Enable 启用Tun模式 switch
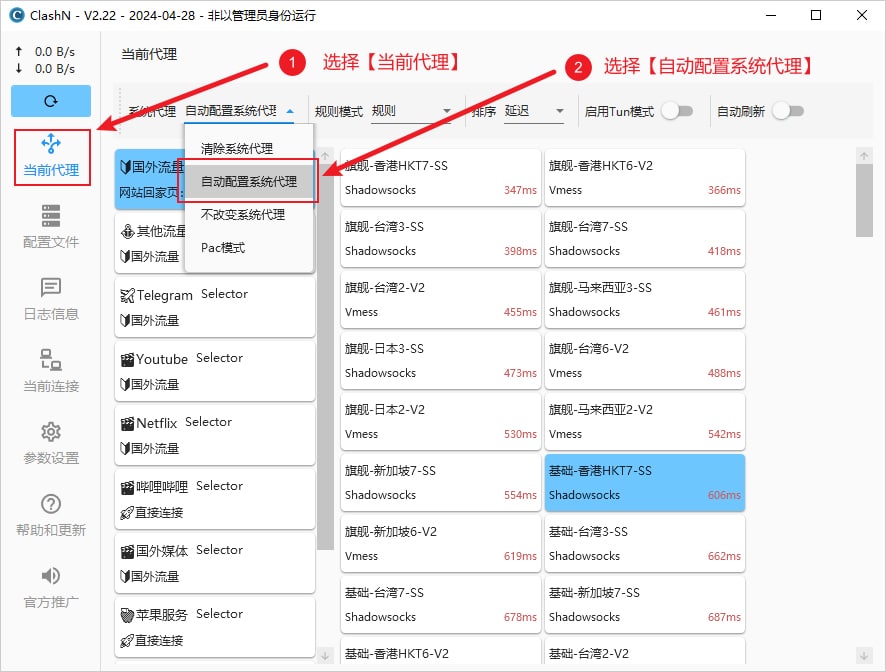 (678, 112)
